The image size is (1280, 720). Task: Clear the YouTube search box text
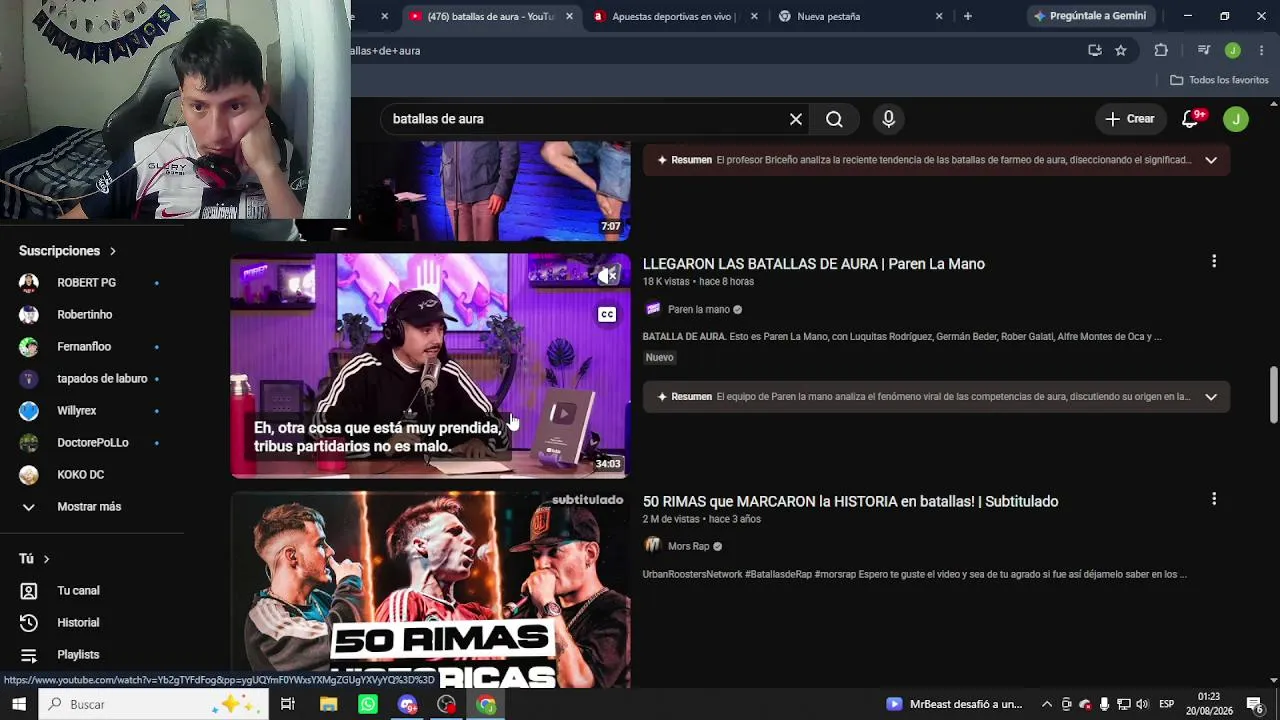(796, 119)
